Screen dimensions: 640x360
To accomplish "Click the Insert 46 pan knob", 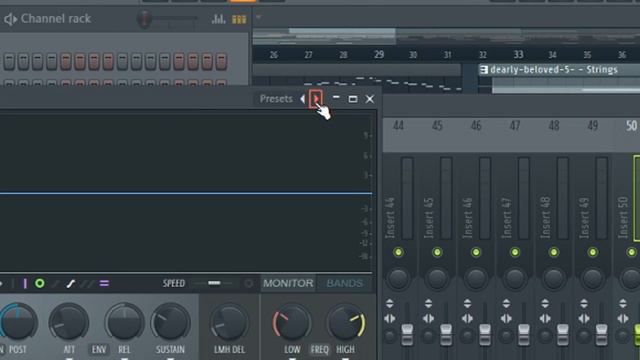I will click(x=476, y=278).
